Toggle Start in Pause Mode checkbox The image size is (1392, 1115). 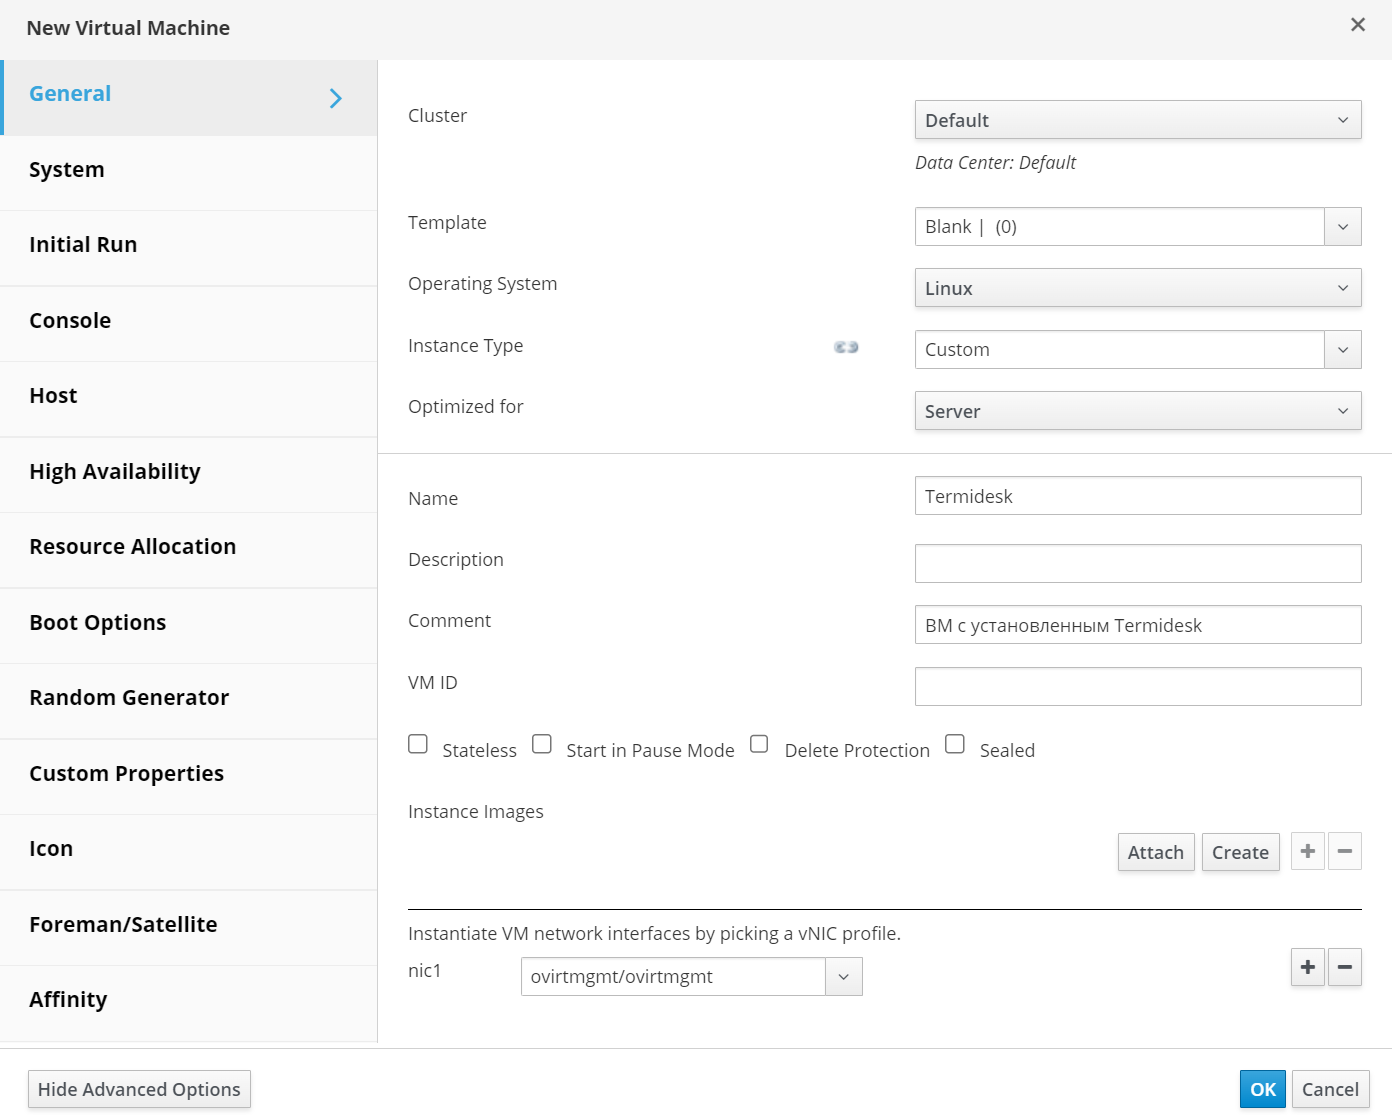point(542,744)
